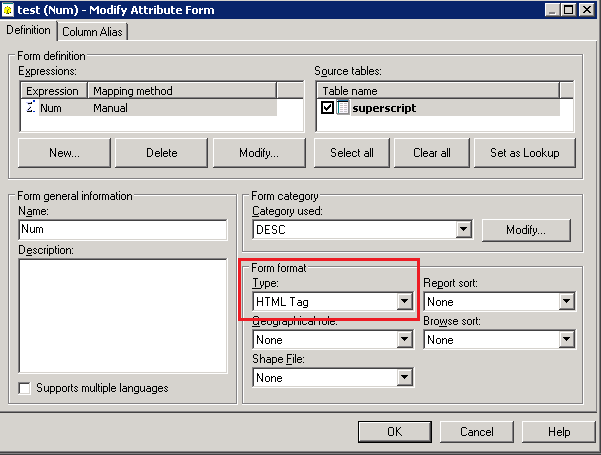The width and height of the screenshot is (601, 455).
Task: Click the Table name column header
Action: (x=438, y=91)
